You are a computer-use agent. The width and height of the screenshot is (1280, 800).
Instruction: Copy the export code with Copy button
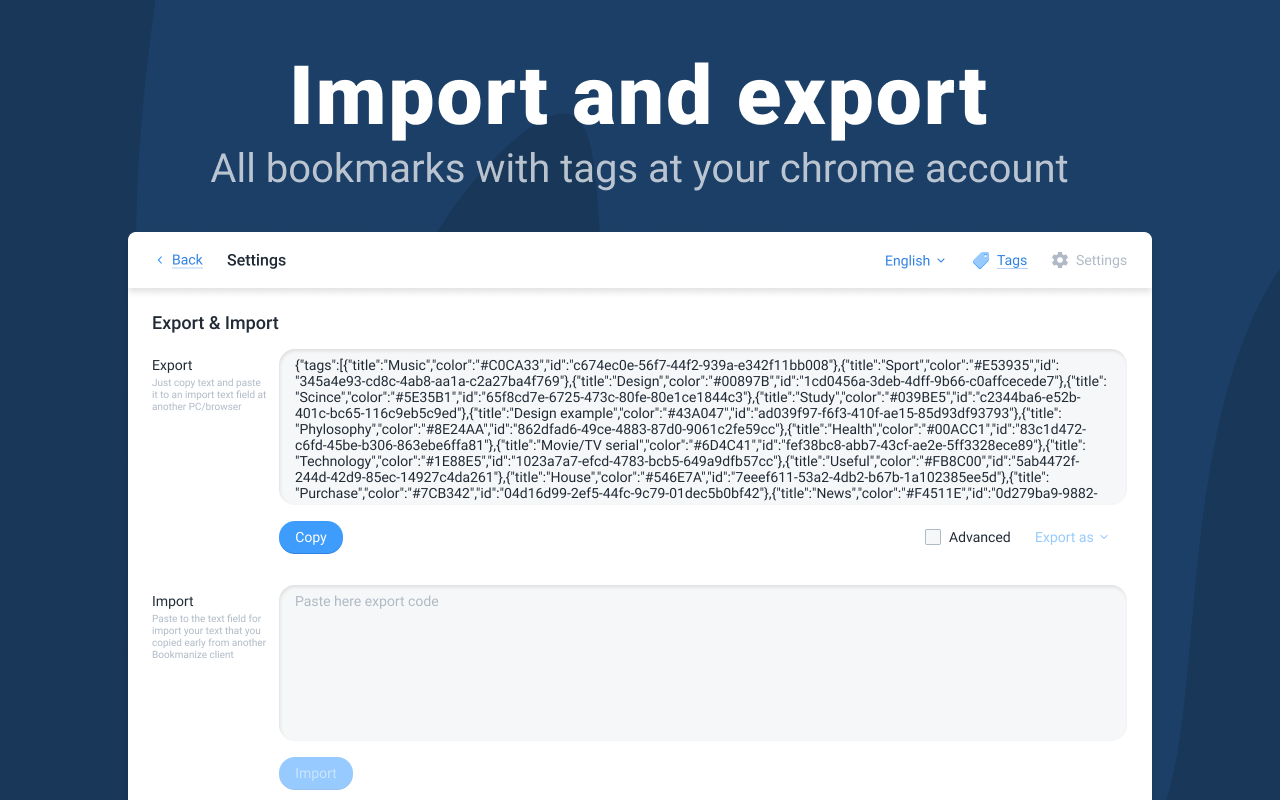(311, 537)
